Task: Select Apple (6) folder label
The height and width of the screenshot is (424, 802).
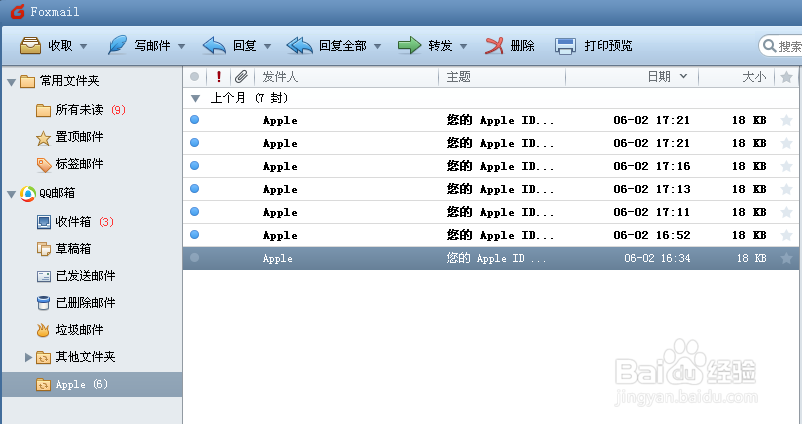Action: 82,384
